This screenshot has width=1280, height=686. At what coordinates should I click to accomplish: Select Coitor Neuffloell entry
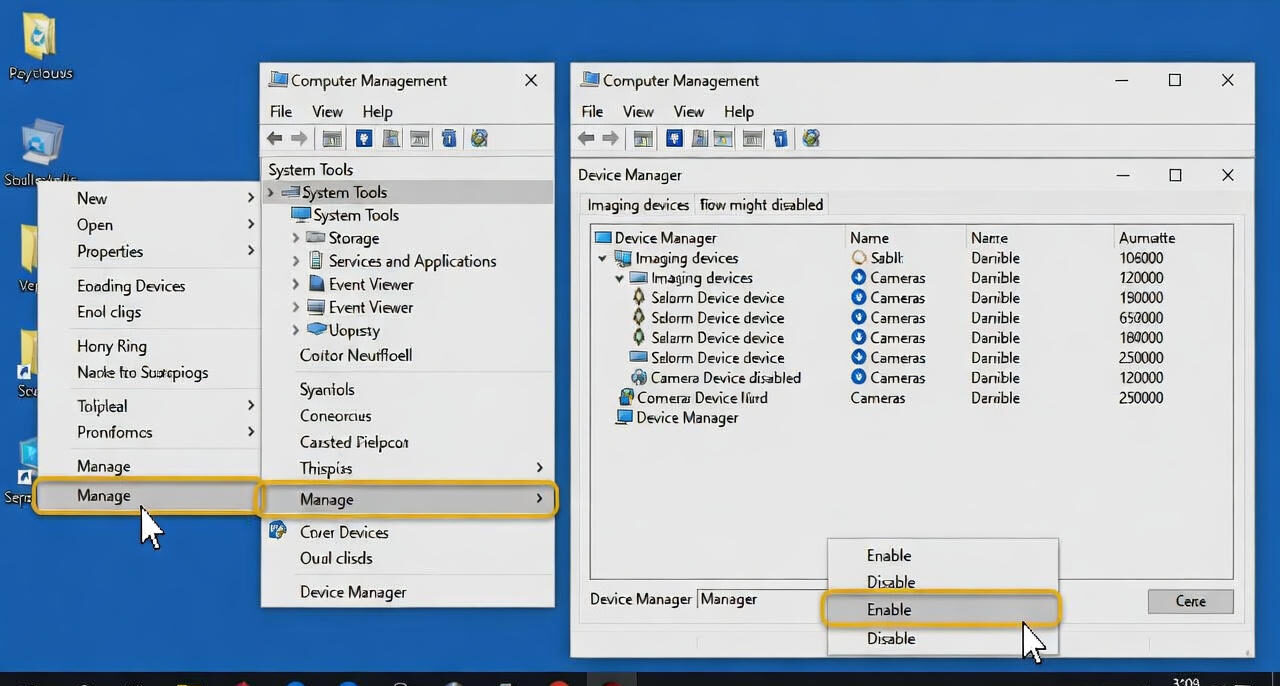[356, 355]
